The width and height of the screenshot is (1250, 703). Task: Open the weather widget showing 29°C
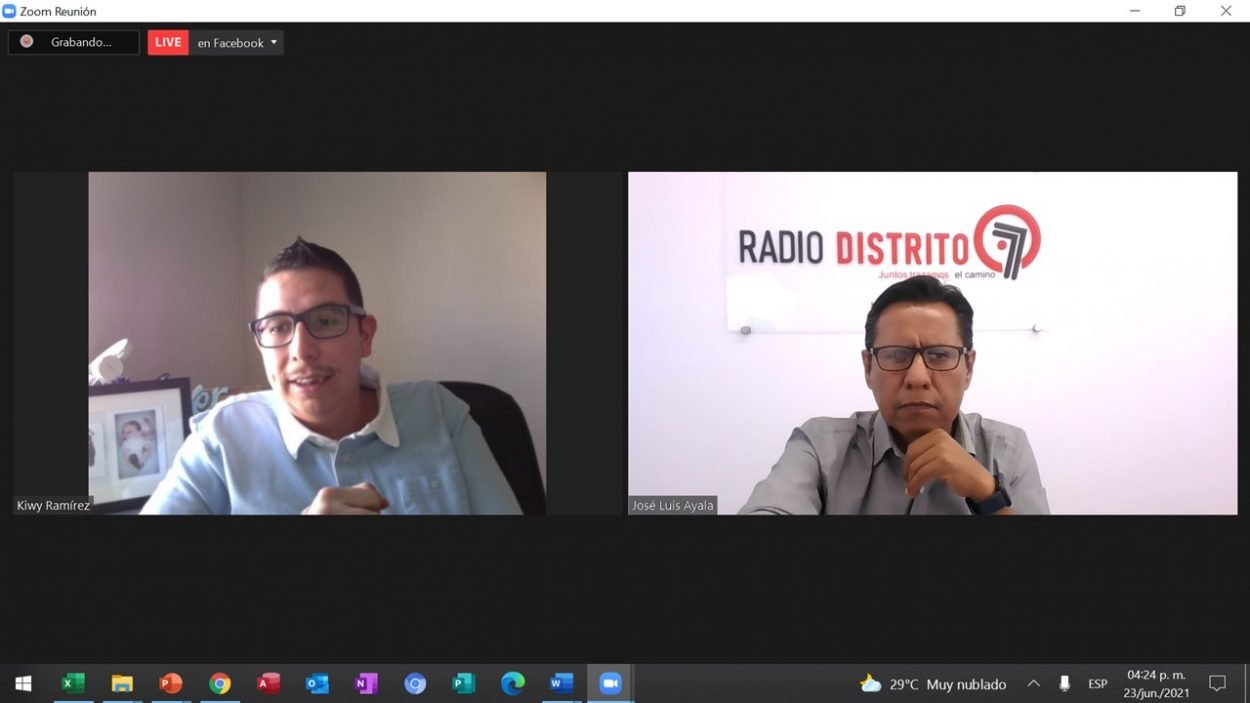(x=932, y=684)
